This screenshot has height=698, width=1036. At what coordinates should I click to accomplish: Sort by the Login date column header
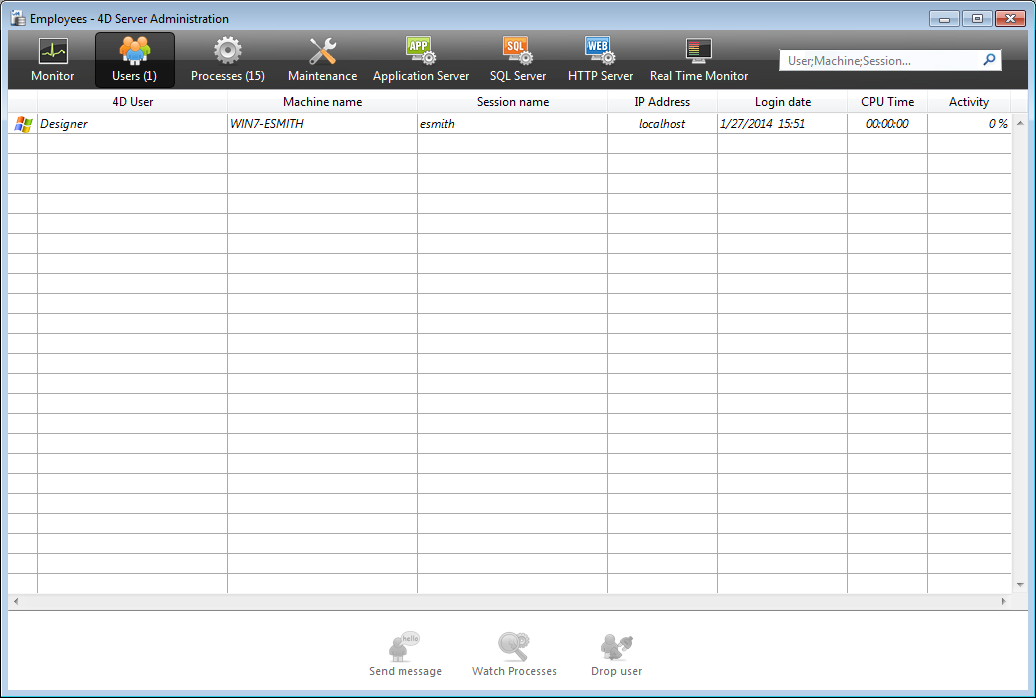pyautogui.click(x=783, y=102)
